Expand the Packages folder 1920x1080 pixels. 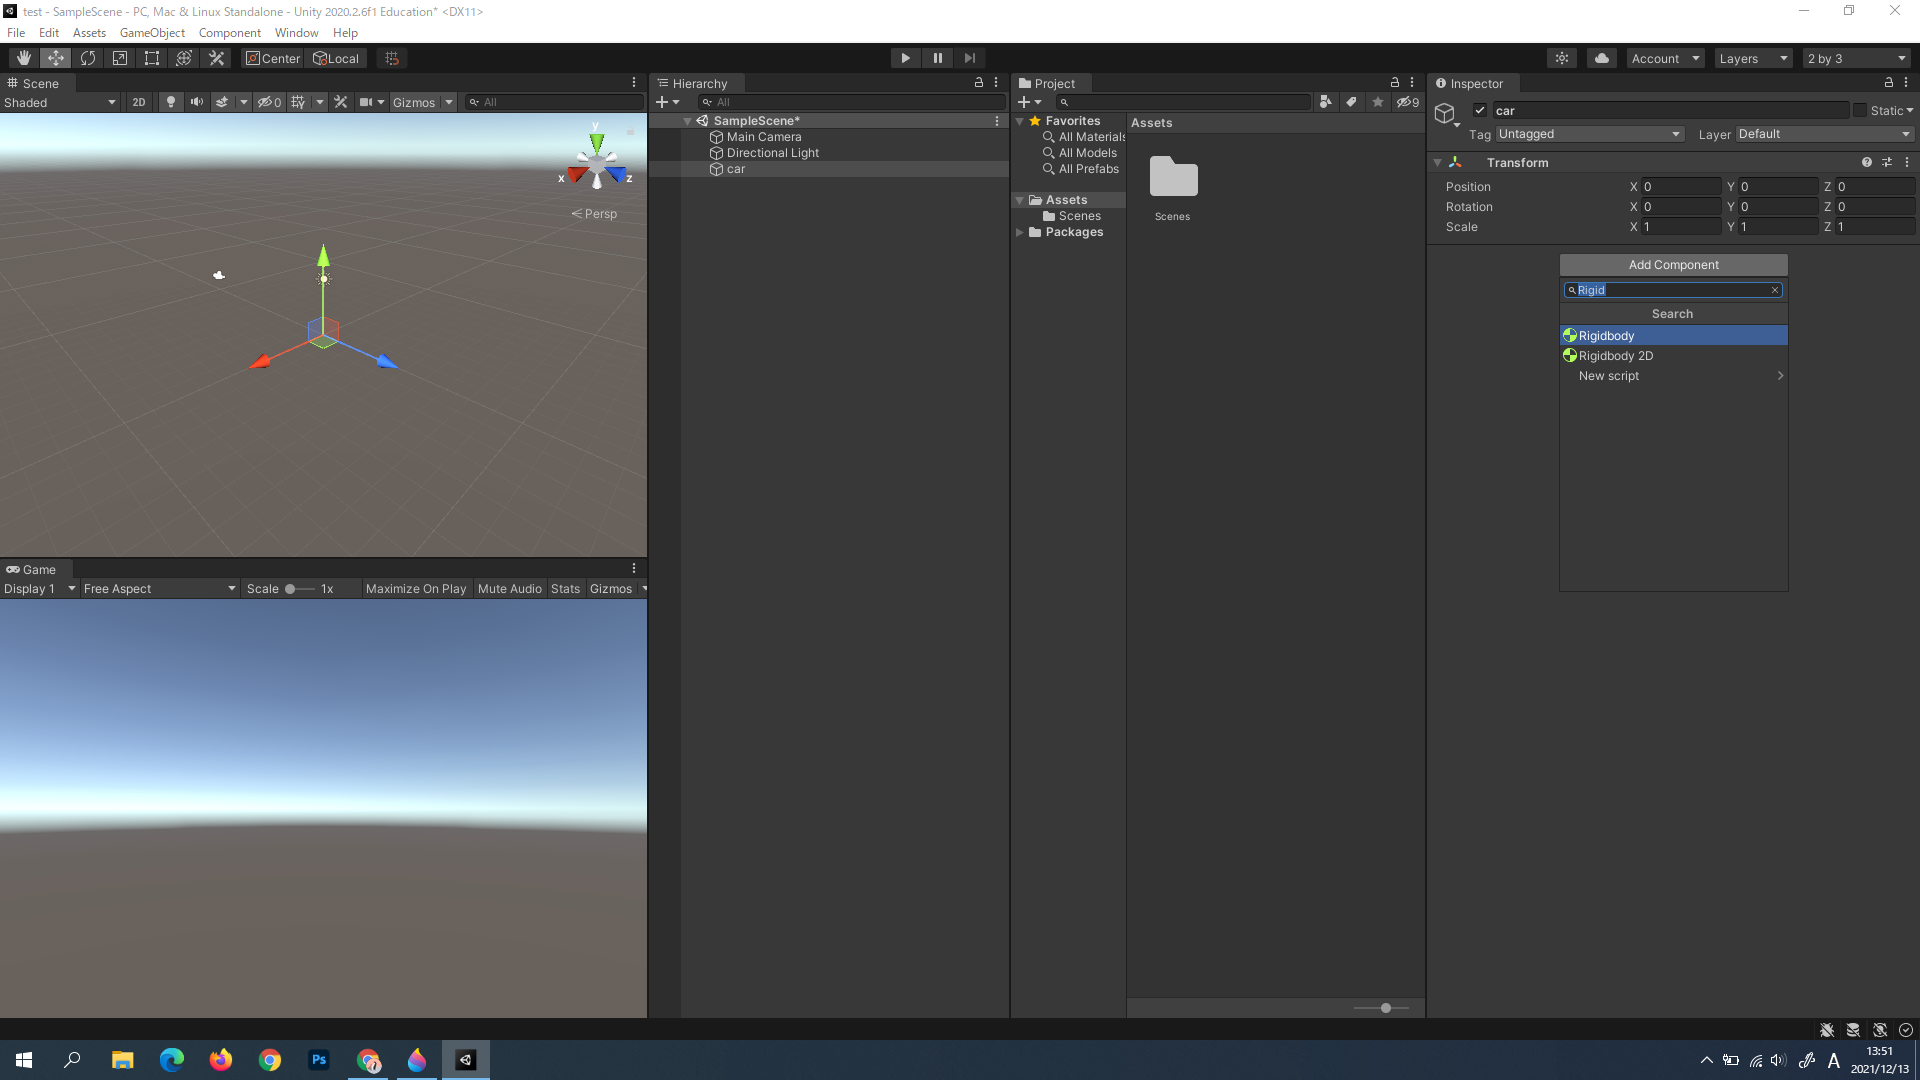1020,232
